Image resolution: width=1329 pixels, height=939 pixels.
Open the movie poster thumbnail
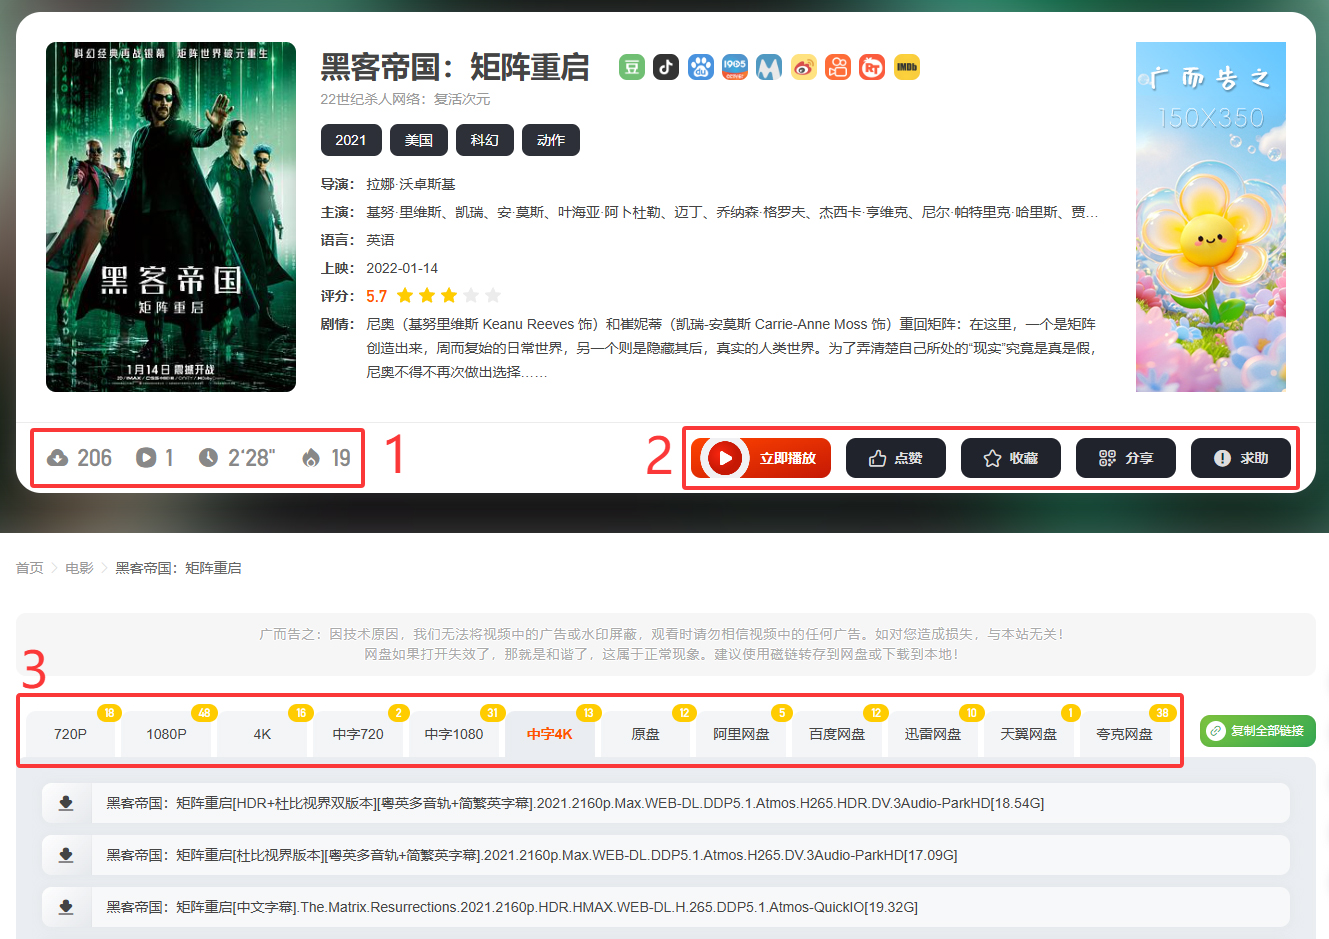click(171, 217)
